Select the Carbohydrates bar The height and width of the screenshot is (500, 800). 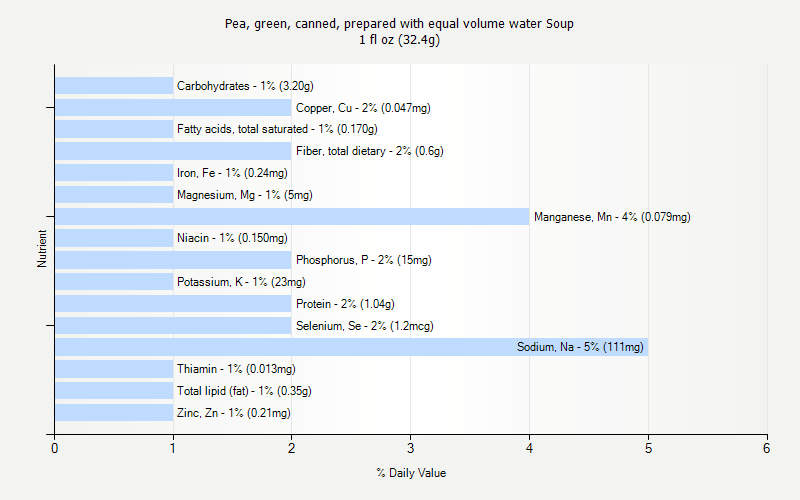click(x=114, y=86)
